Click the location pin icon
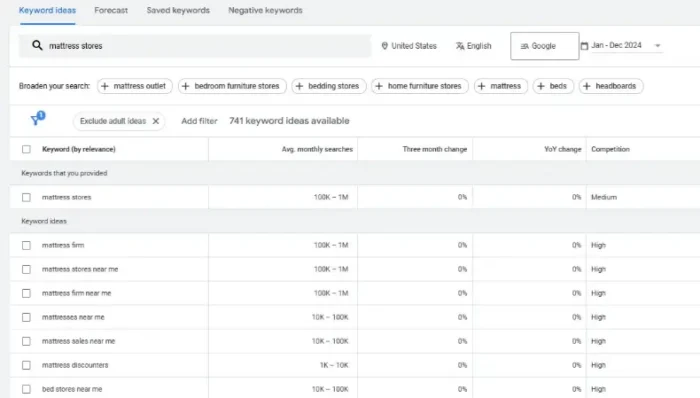This screenshot has width=700, height=398. pyautogui.click(x=384, y=46)
